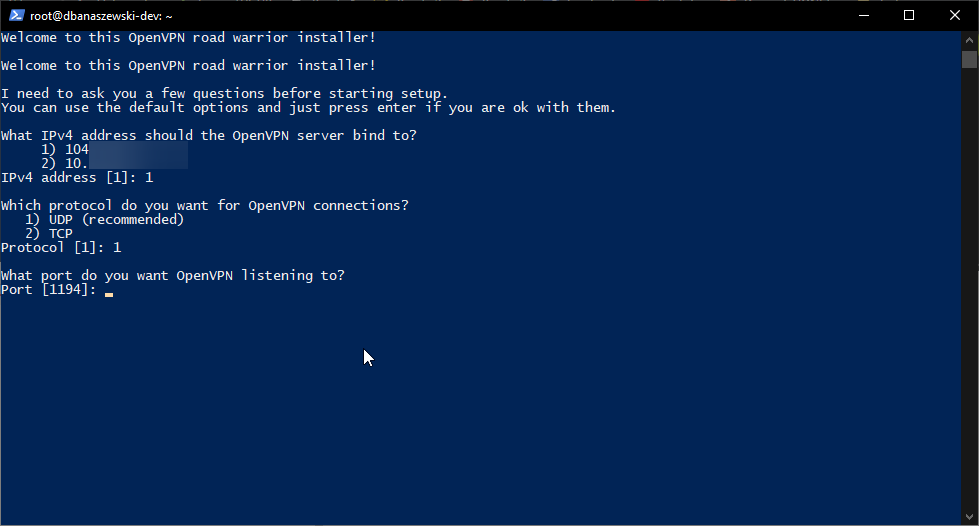
Task: Click the IPv4 bind address question line
Action: [209, 136]
